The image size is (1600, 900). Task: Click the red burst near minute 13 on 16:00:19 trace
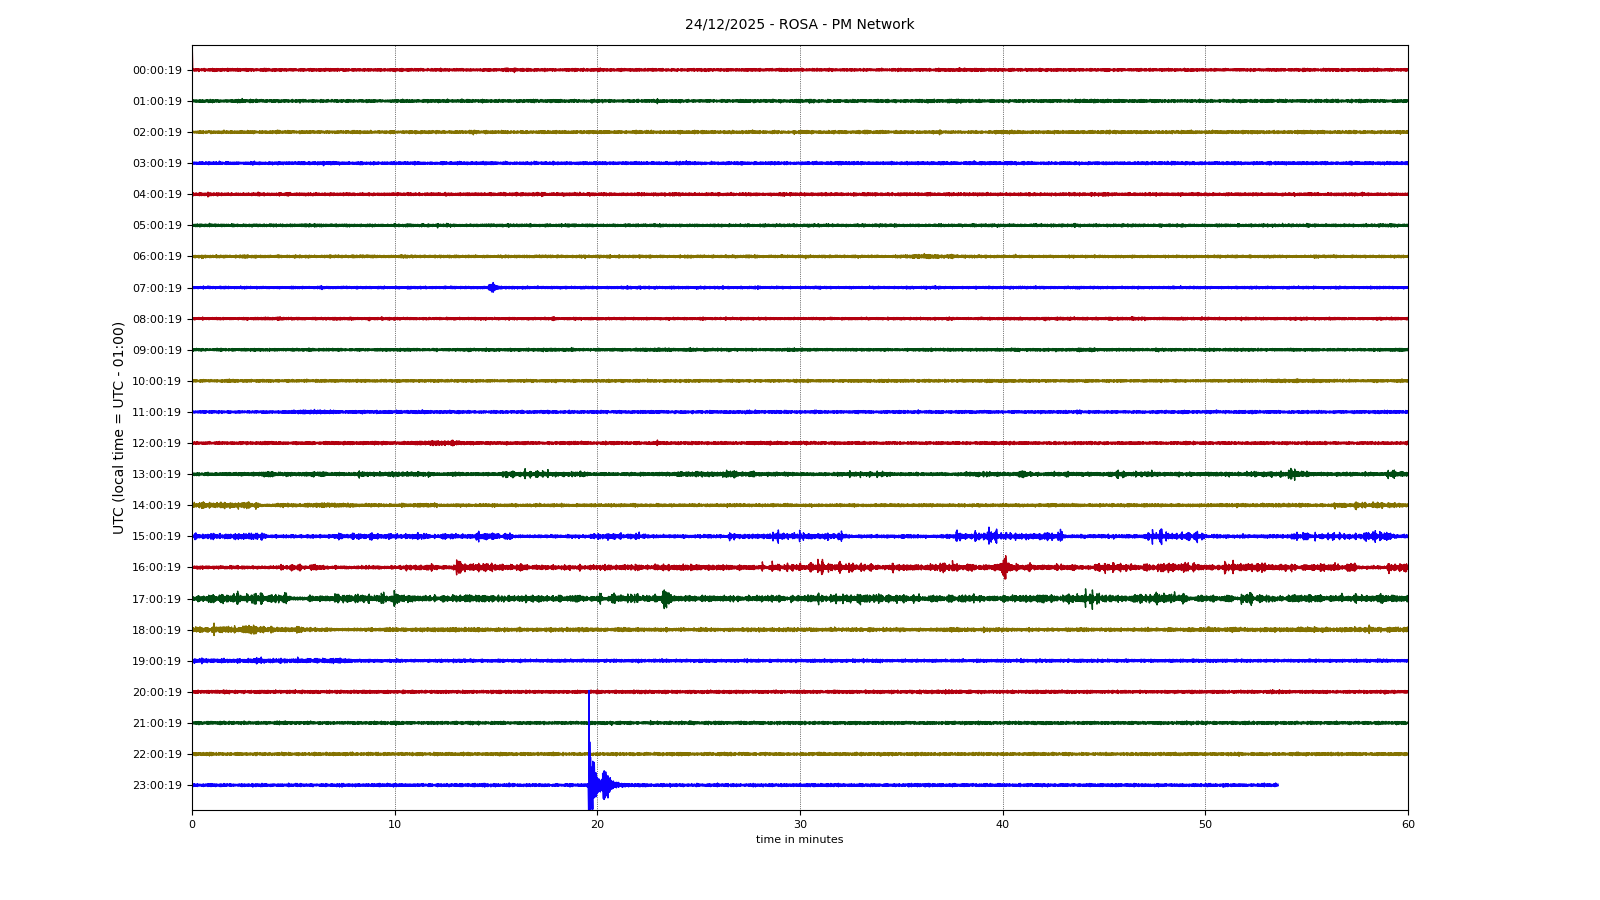coord(458,567)
